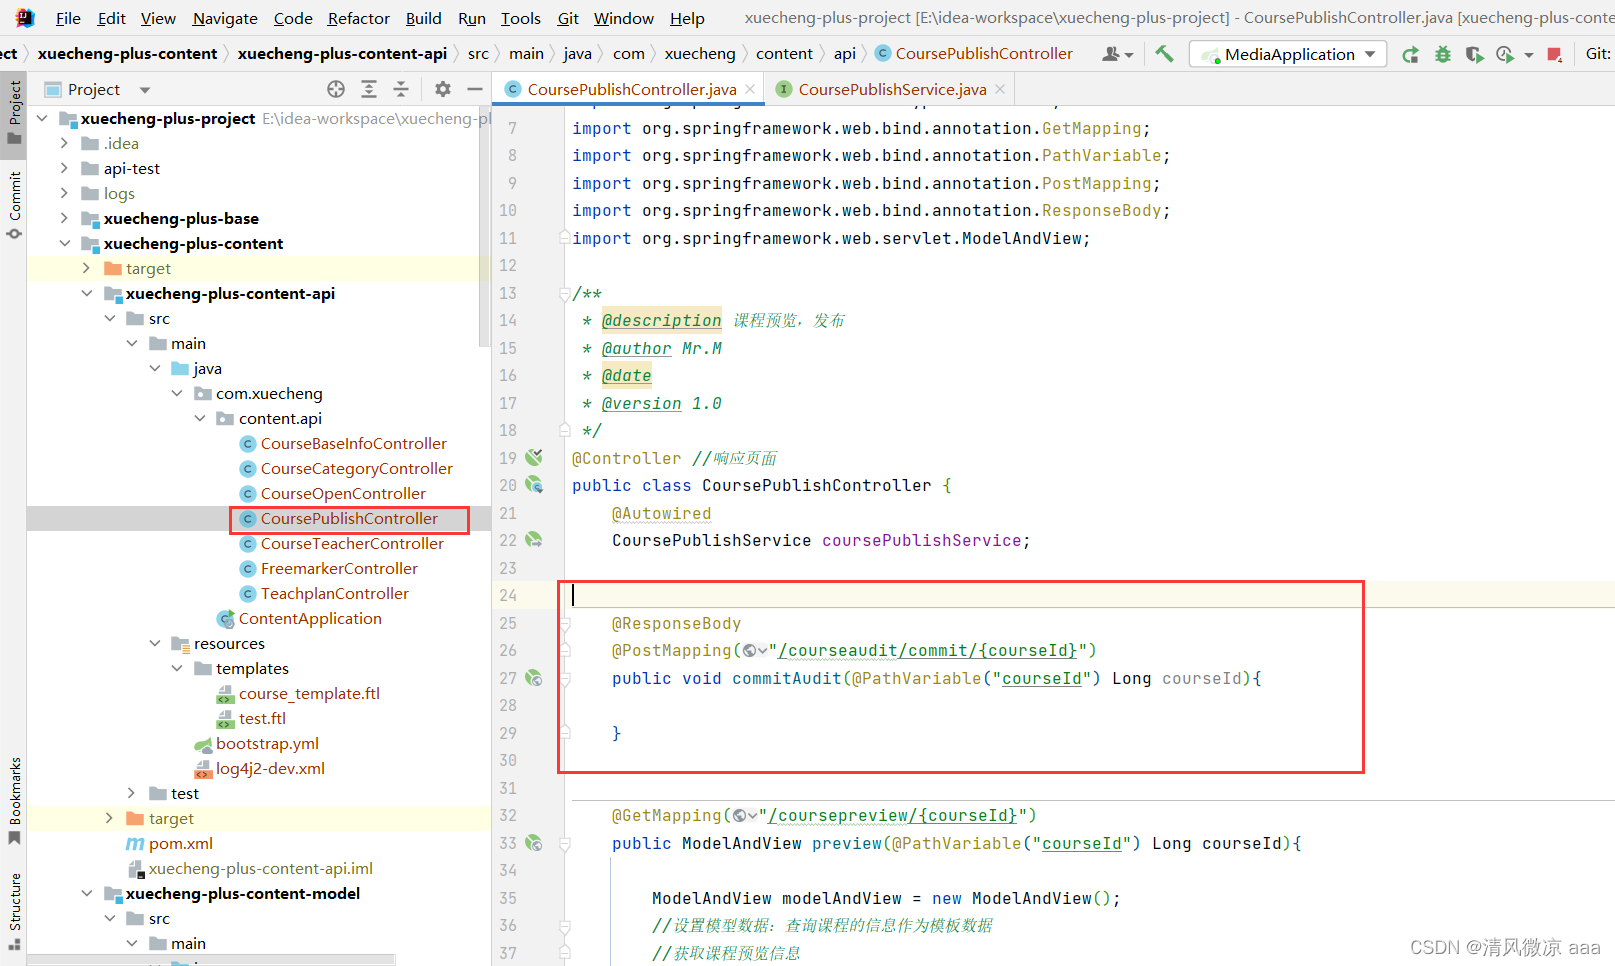Open the Git menu
The width and height of the screenshot is (1615, 966).
coord(568,18)
